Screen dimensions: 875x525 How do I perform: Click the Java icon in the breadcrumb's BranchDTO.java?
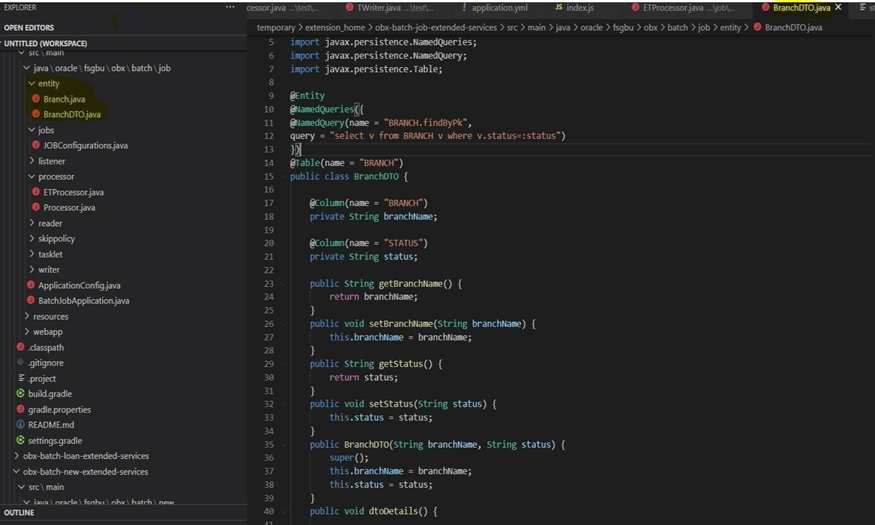757,27
